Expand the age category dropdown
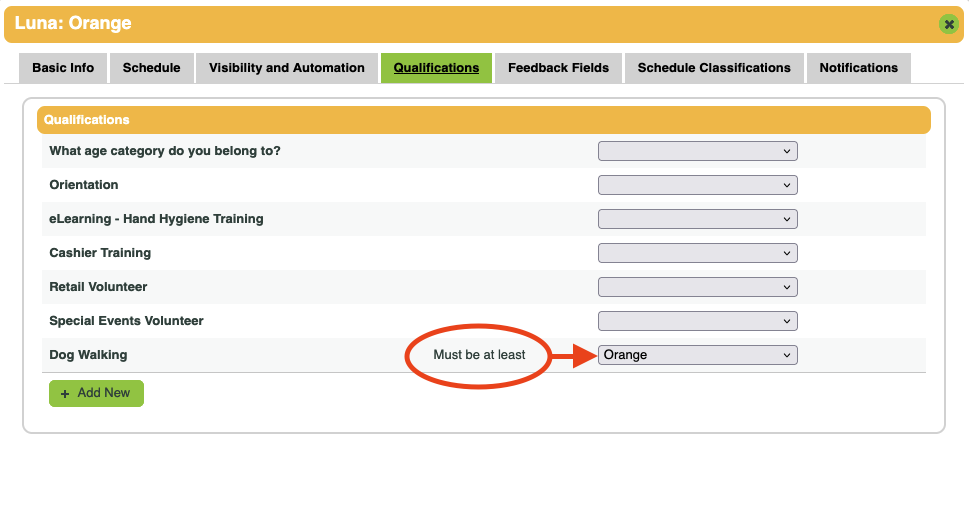 (697, 151)
